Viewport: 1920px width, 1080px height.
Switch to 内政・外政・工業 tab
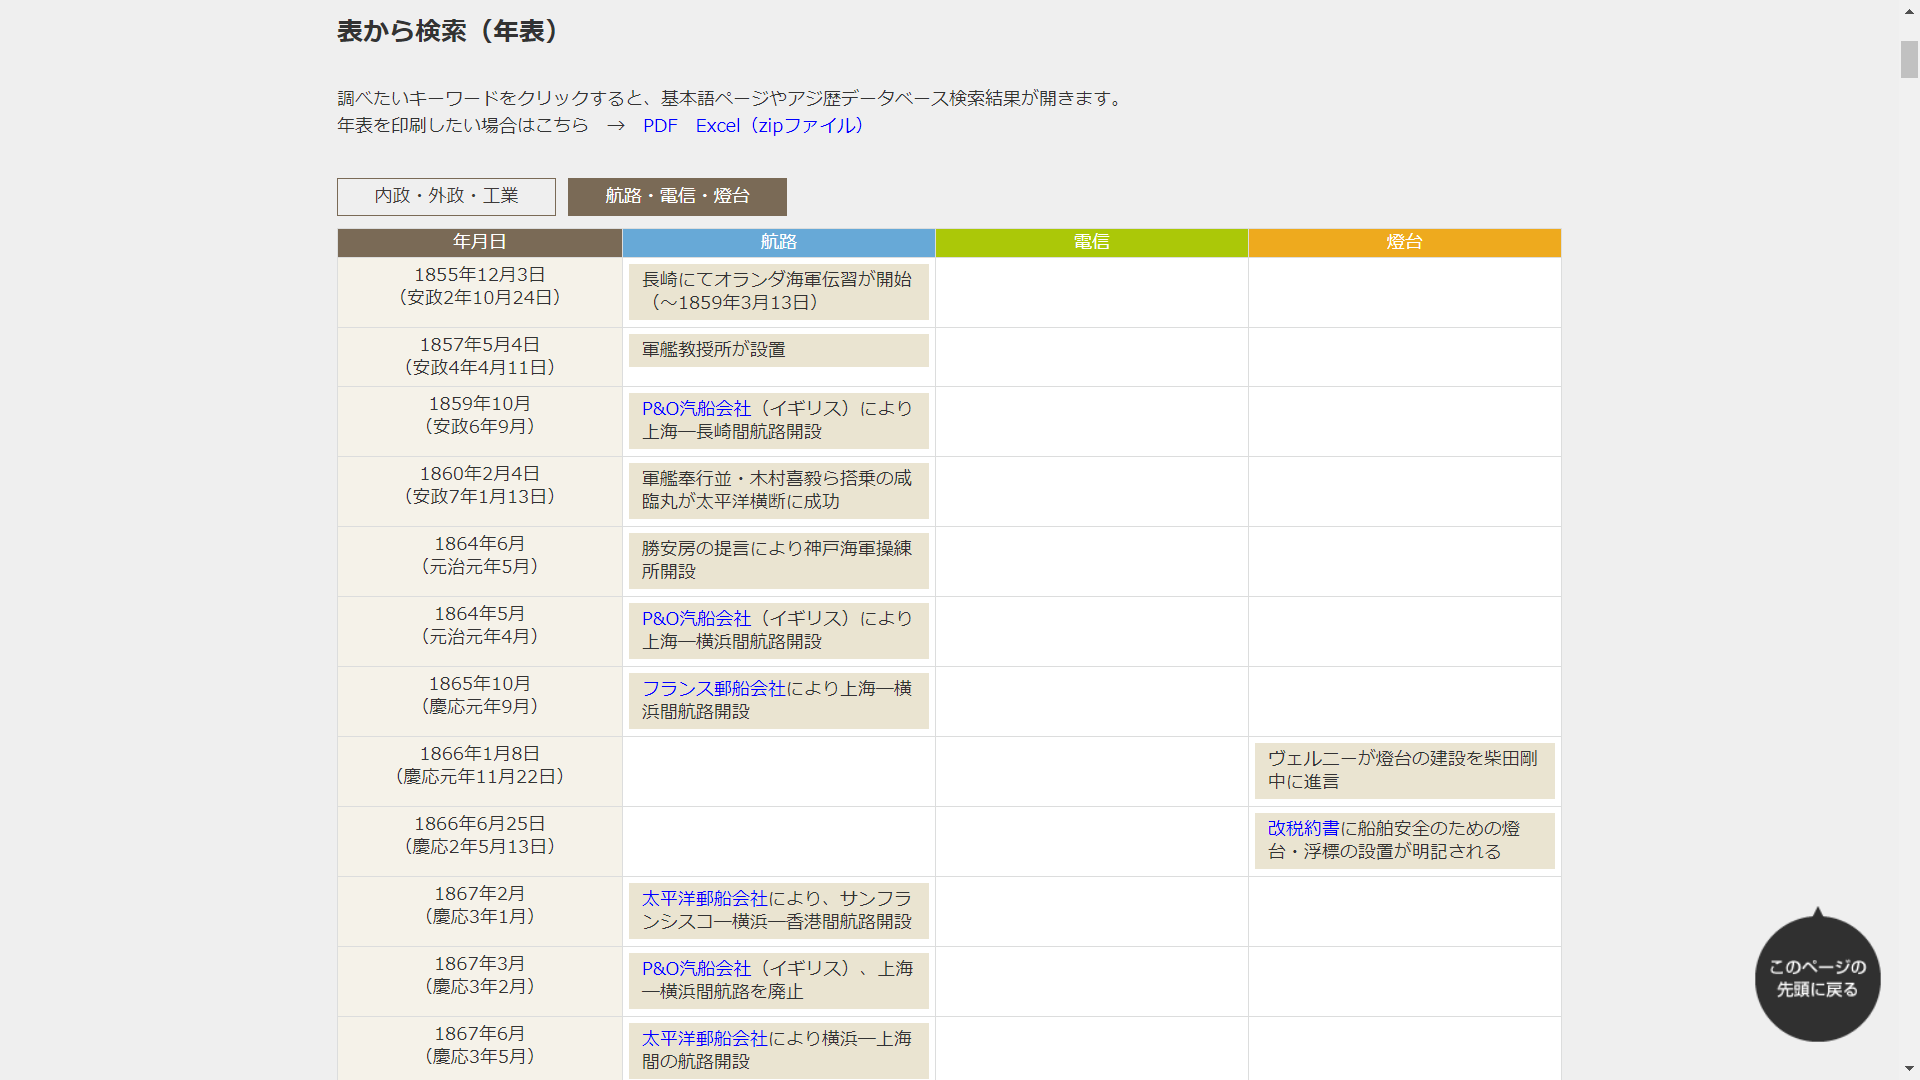(x=446, y=194)
